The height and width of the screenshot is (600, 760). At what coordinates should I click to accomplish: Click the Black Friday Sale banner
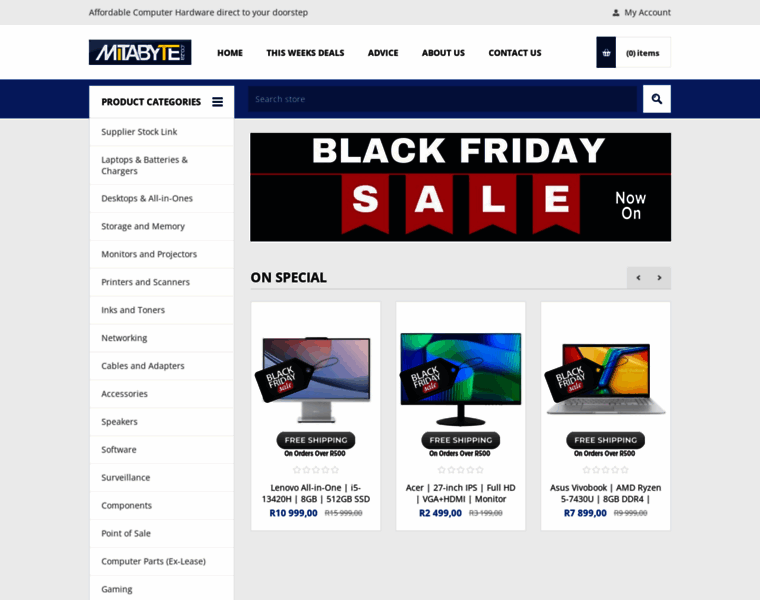tap(460, 187)
